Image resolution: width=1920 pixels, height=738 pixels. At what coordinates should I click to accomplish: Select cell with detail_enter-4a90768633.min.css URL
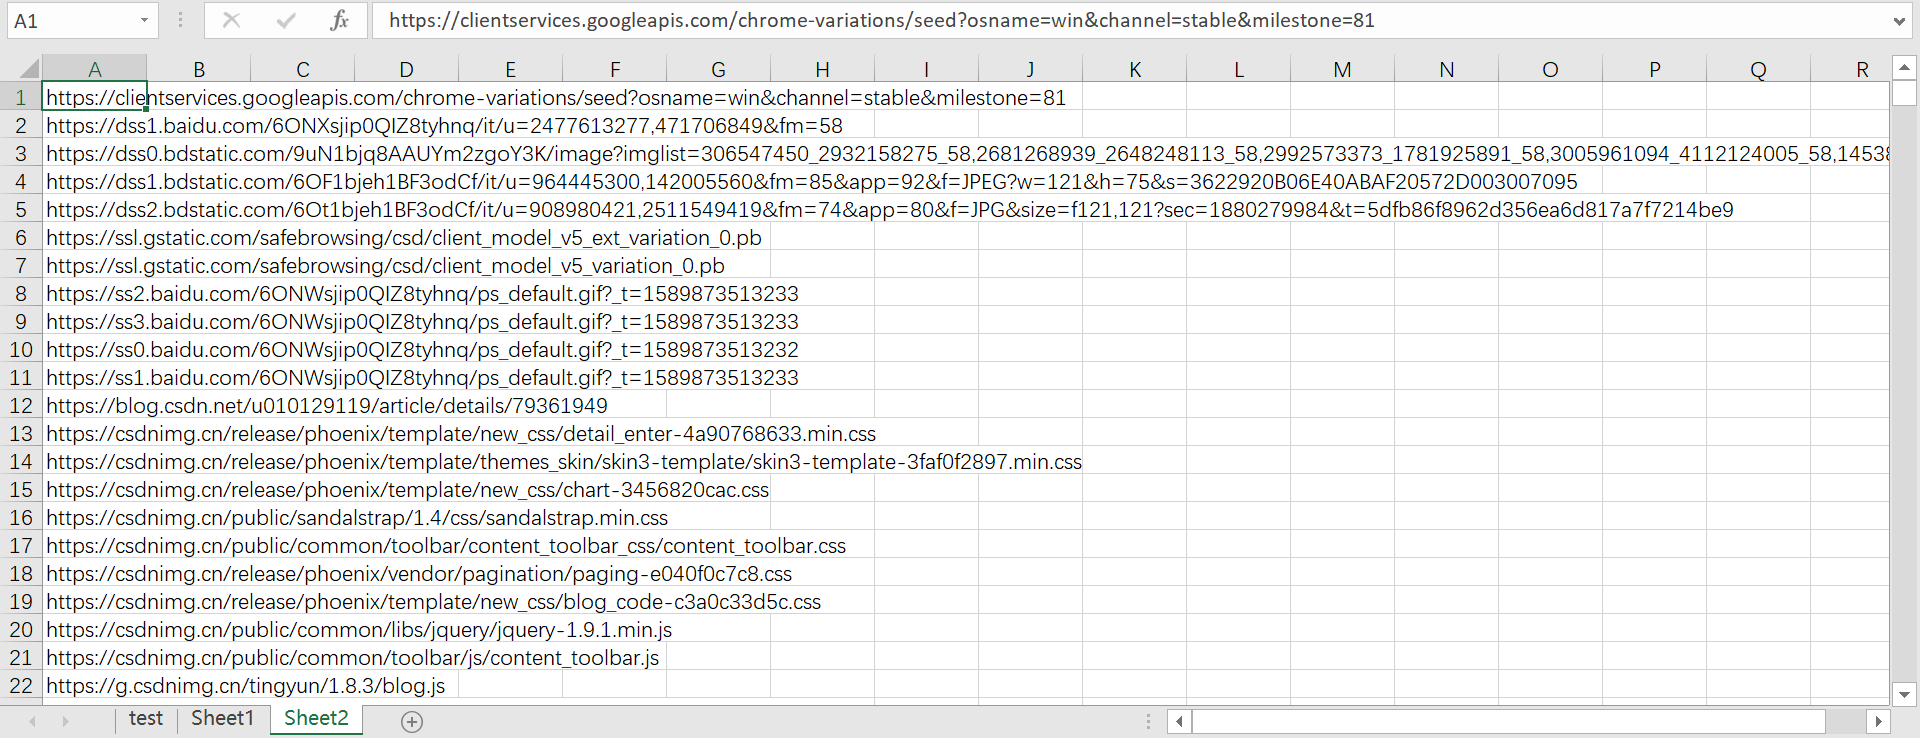click(94, 433)
